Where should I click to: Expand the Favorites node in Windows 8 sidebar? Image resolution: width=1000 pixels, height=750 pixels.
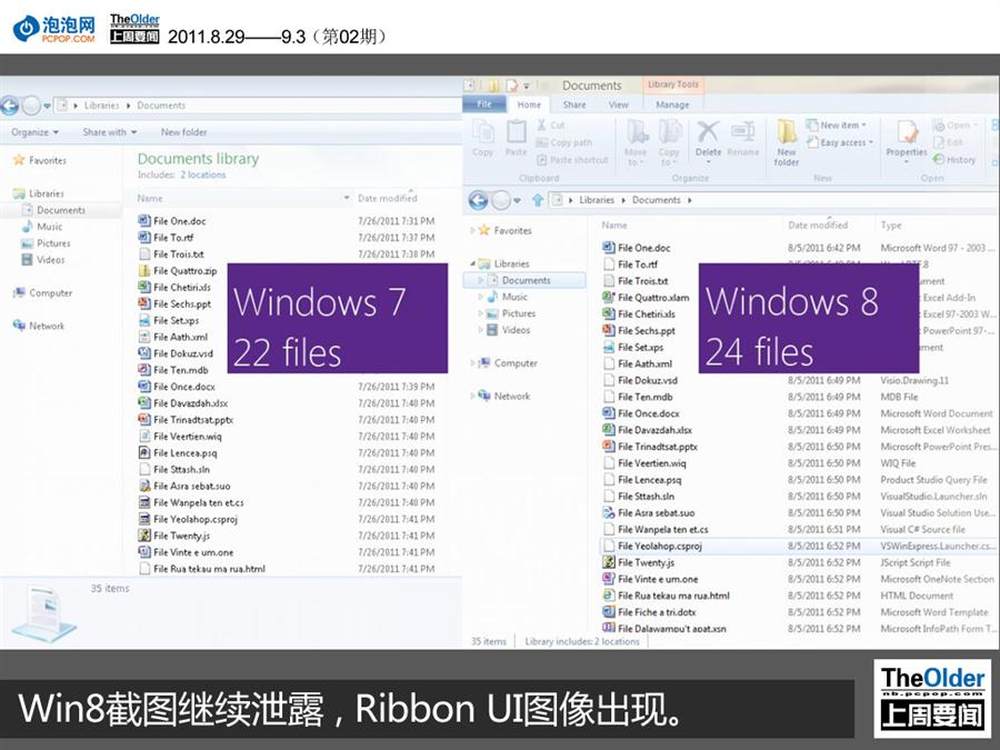click(473, 230)
